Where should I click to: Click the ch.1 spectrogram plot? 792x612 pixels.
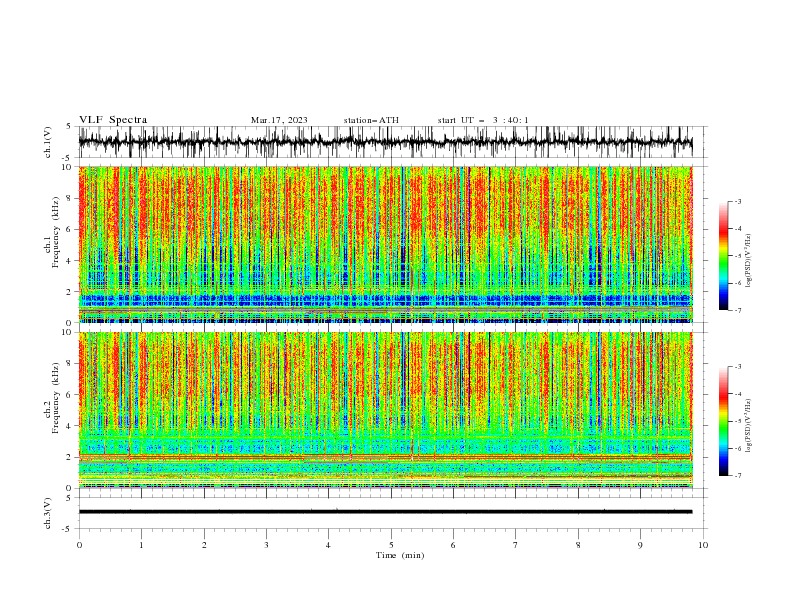click(385, 244)
